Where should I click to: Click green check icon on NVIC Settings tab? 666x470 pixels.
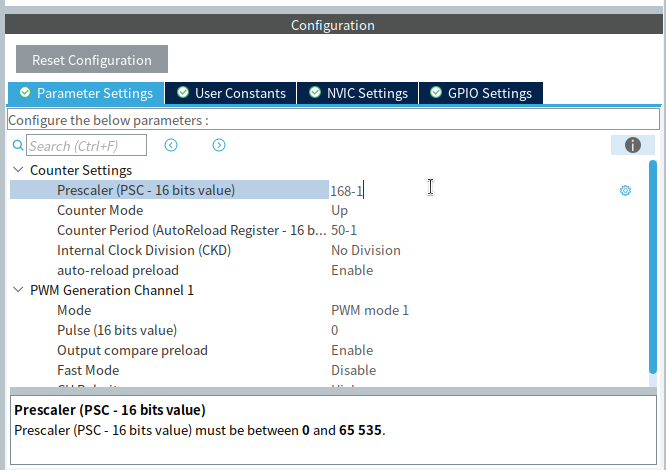(315, 93)
